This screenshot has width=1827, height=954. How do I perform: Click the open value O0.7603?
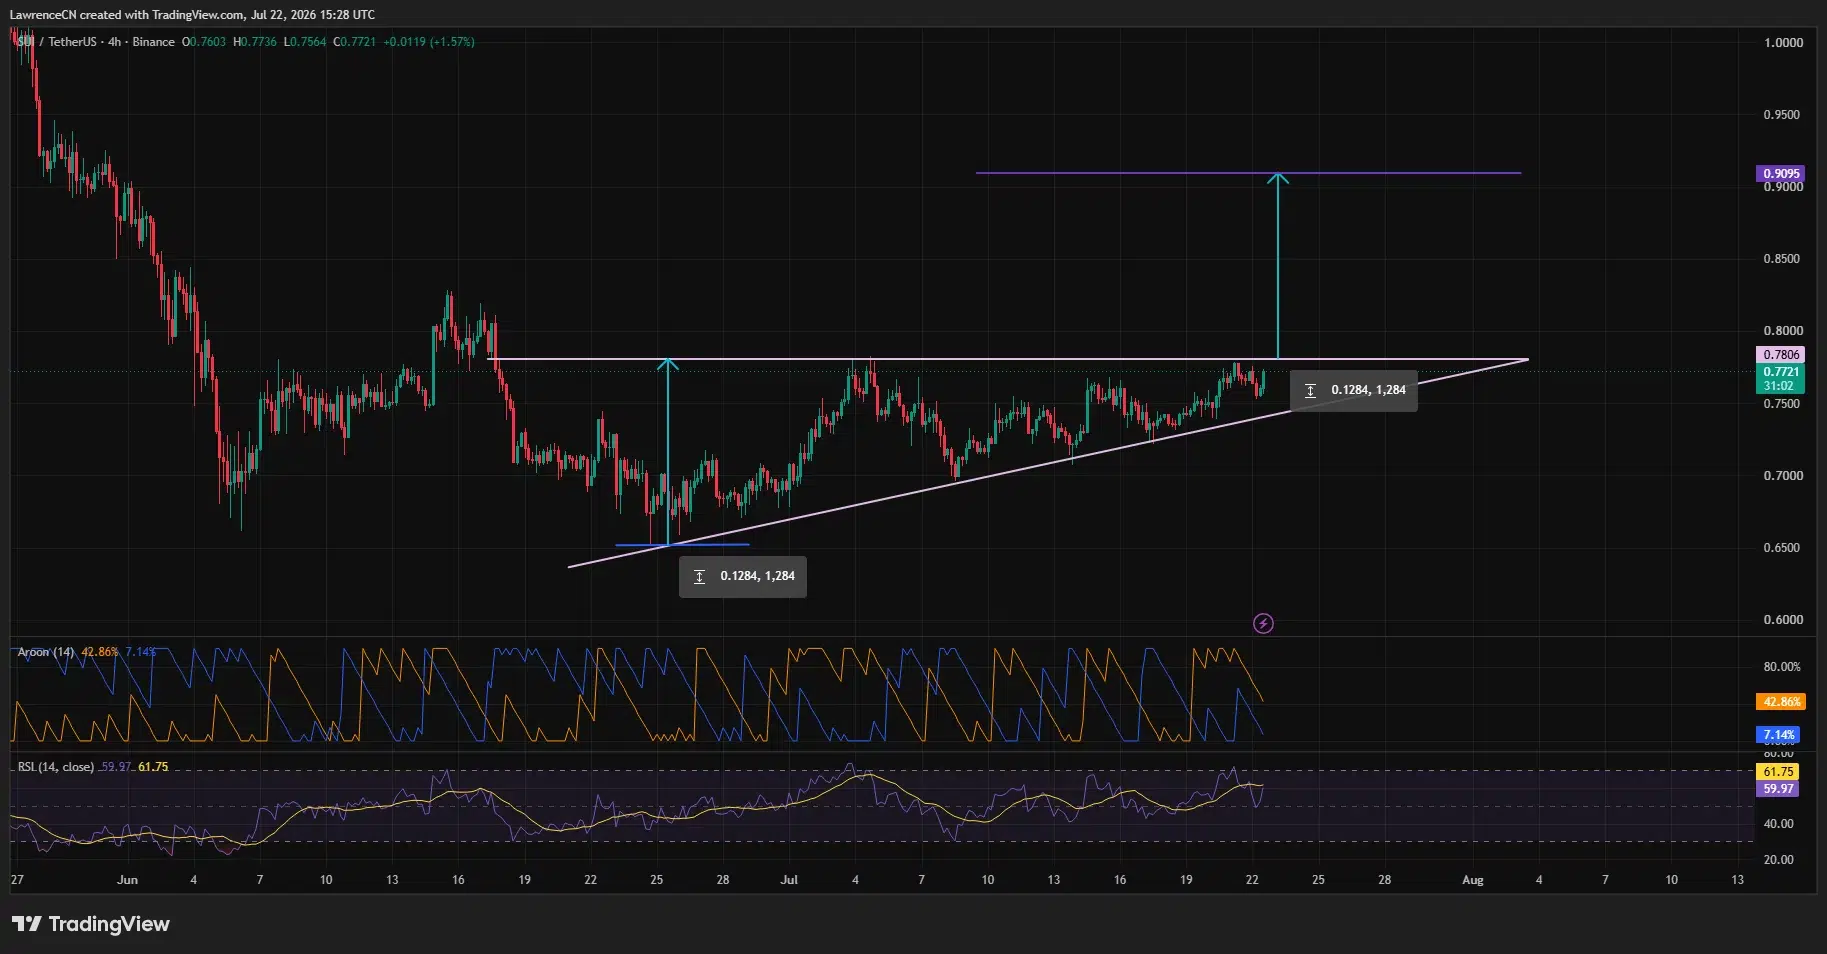coord(204,42)
